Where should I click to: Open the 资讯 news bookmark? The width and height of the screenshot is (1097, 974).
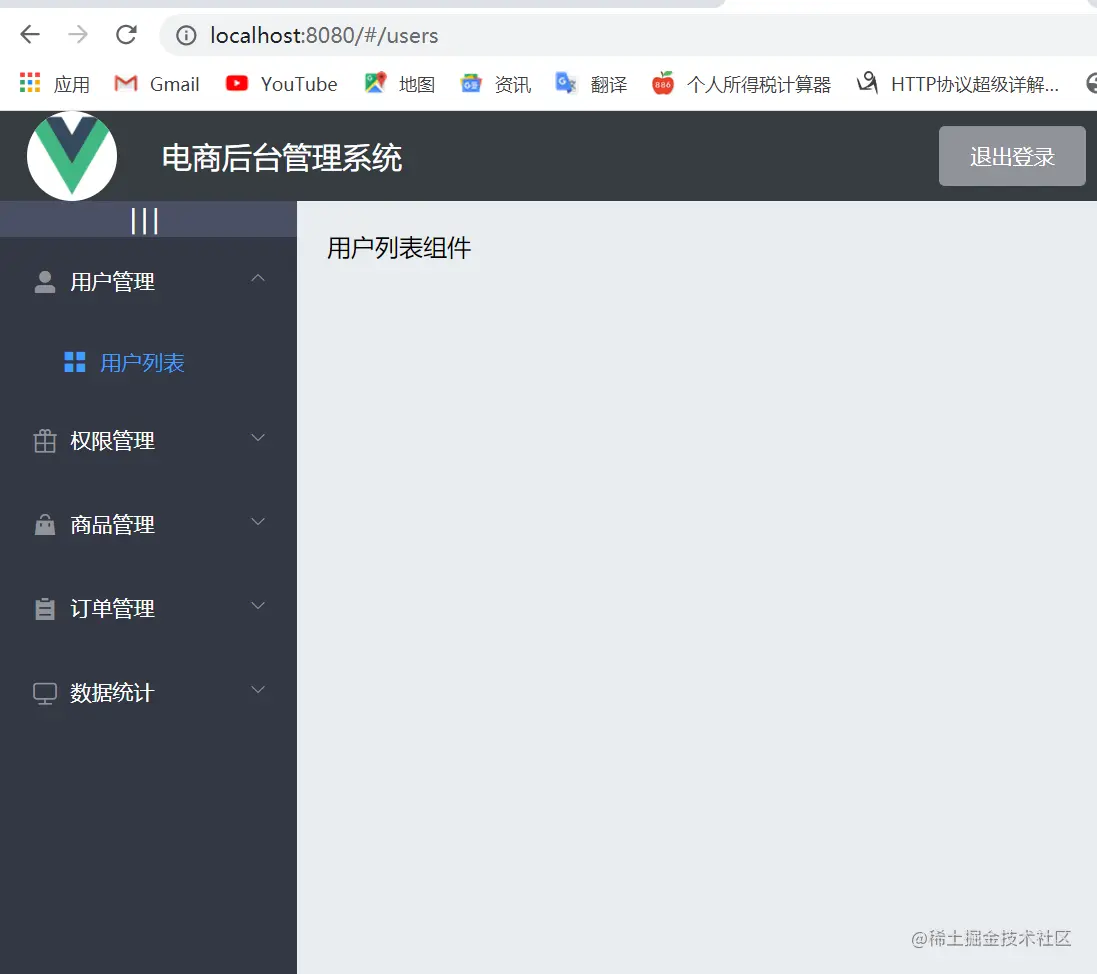click(496, 84)
